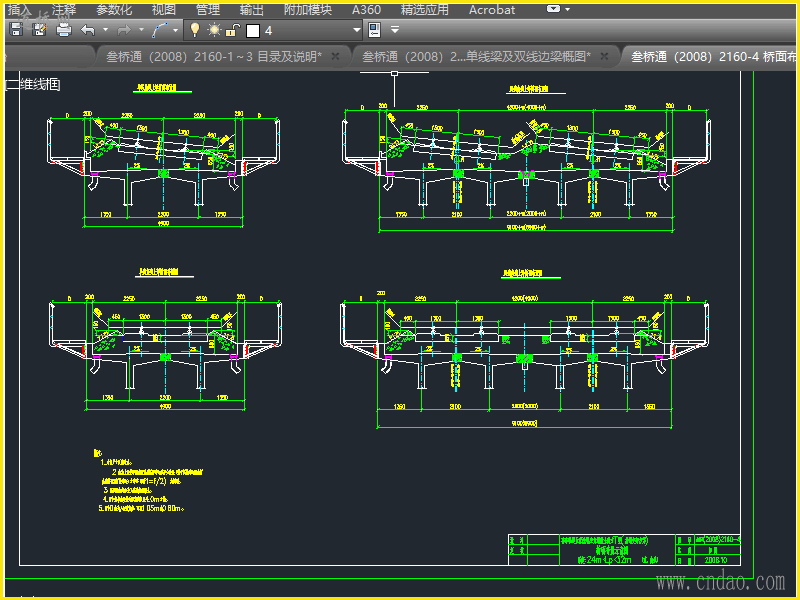
Task: Click the Redo arrow icon
Action: 124,30
